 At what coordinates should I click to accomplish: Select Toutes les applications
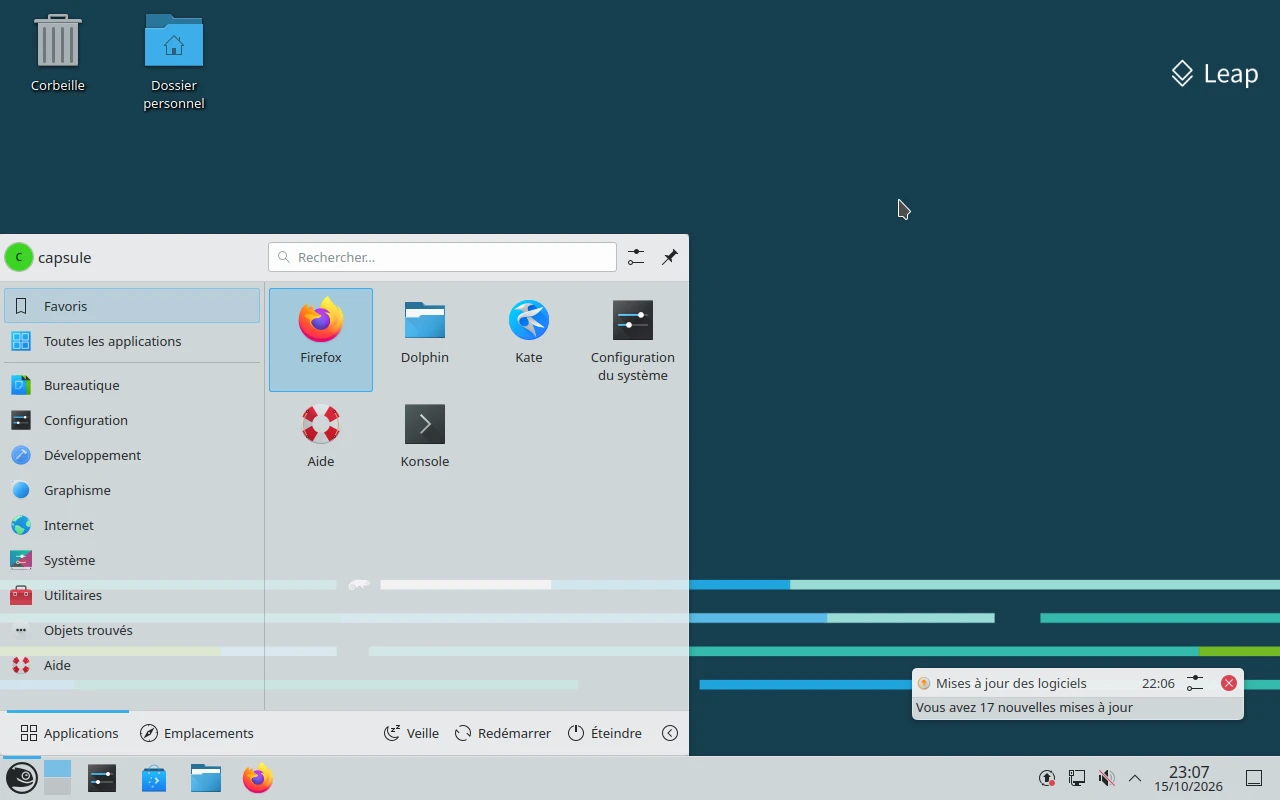pos(132,341)
